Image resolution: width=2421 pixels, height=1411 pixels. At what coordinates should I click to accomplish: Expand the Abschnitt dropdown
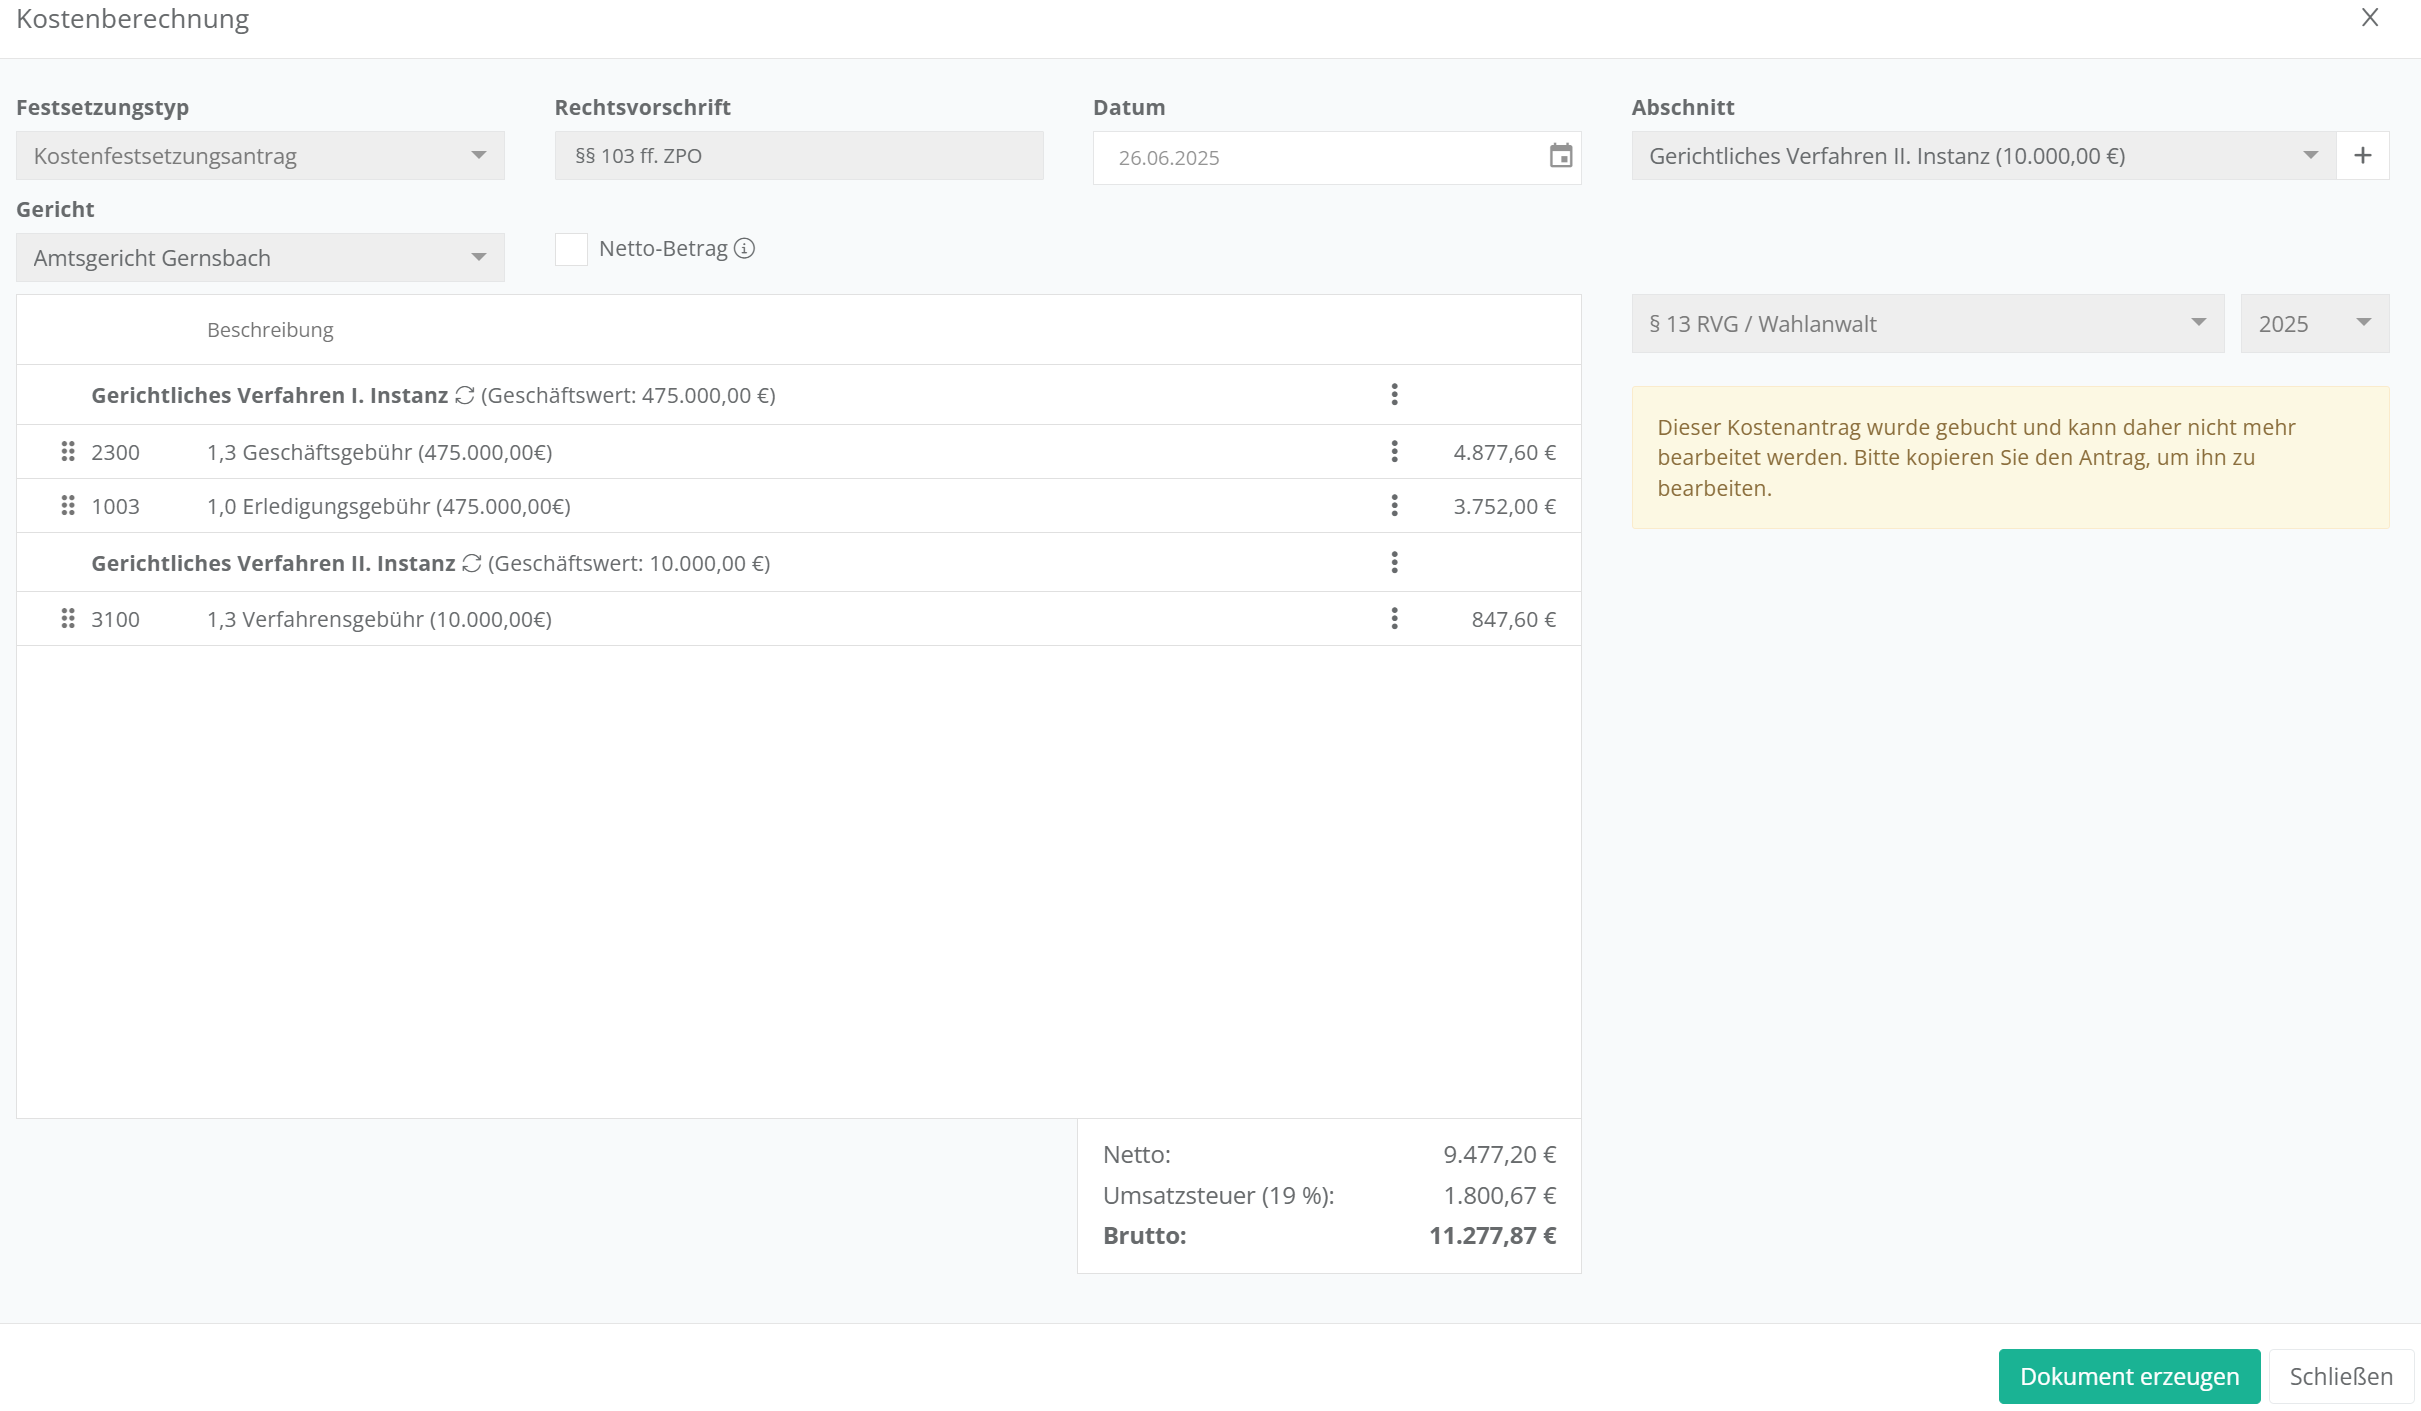[x=1982, y=156]
